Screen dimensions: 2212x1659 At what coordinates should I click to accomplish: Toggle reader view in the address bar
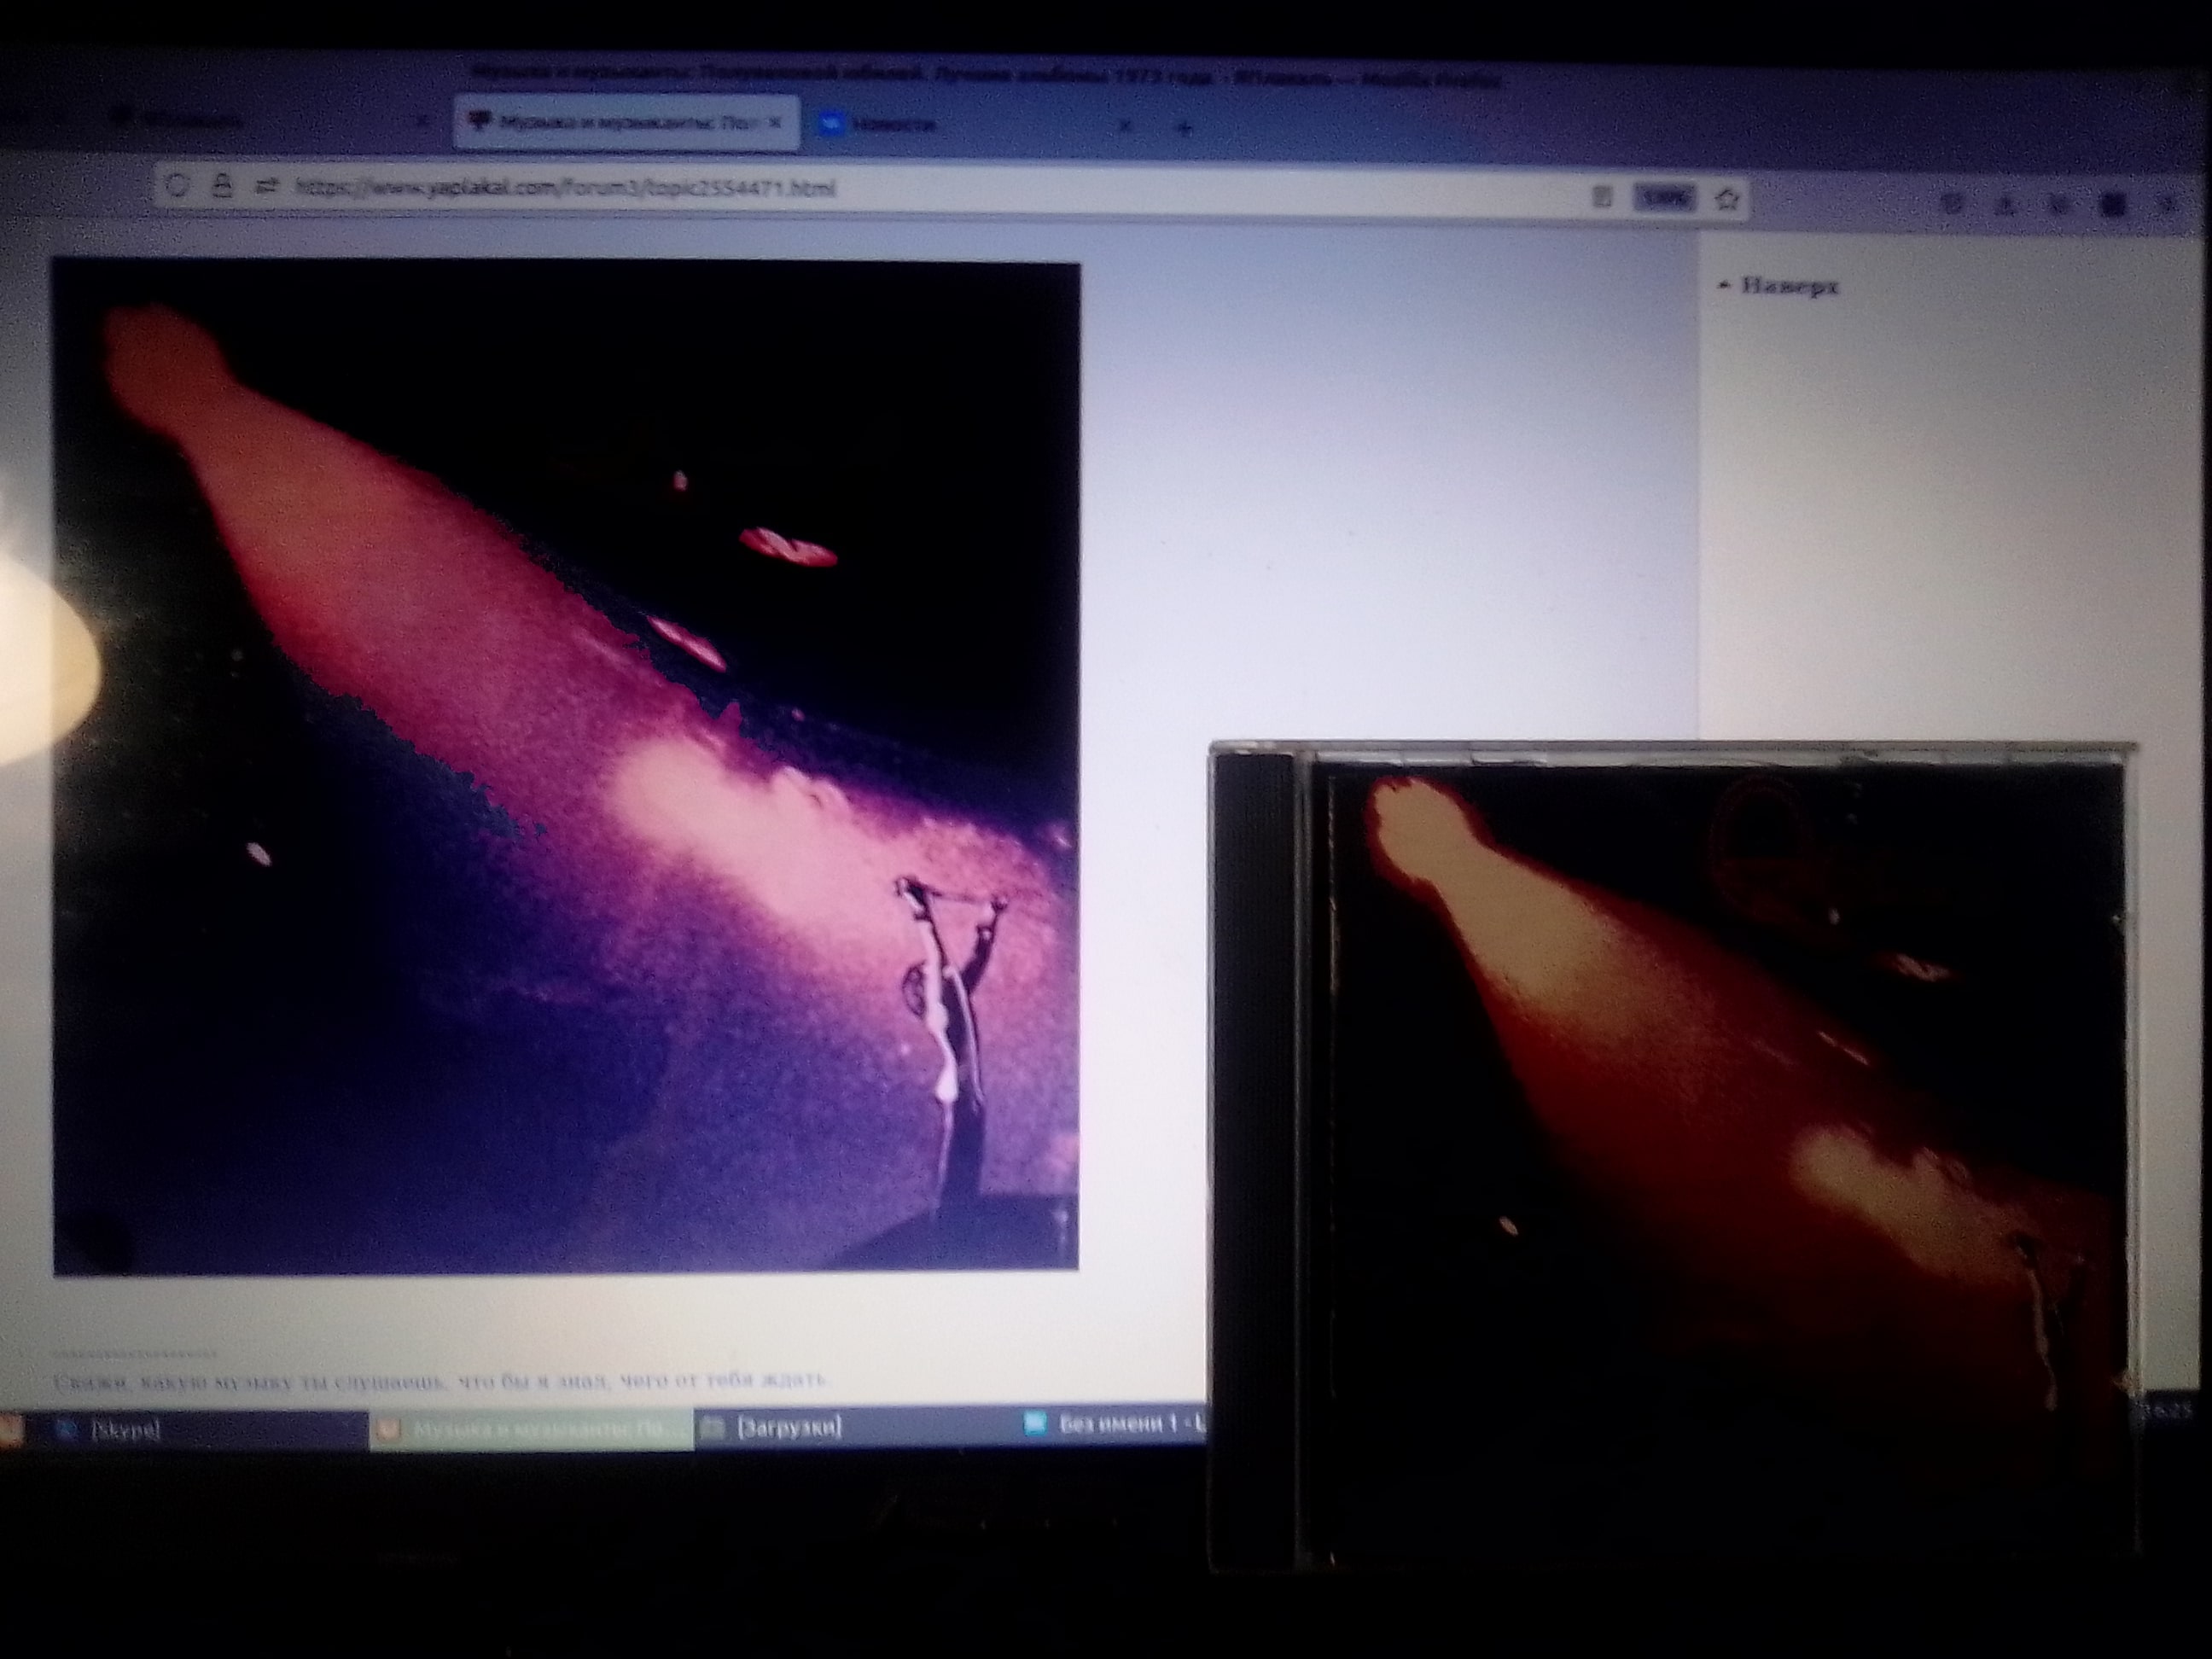1603,197
